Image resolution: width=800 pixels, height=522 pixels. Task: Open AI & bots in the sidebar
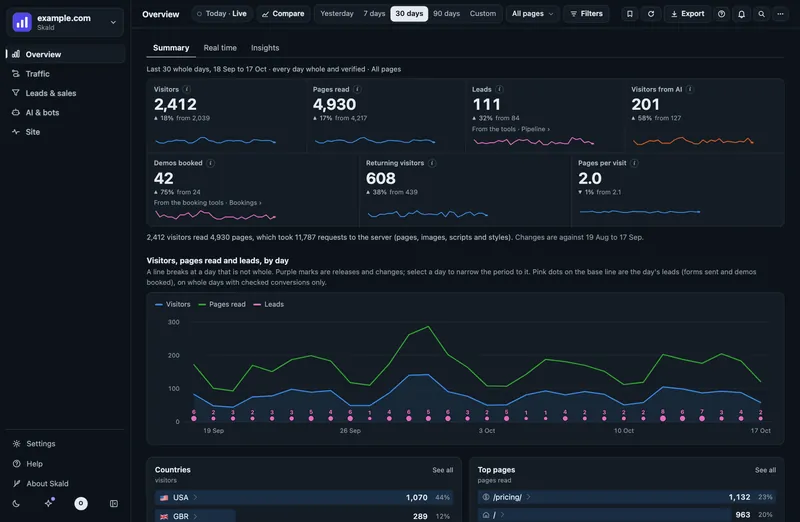(65, 112)
